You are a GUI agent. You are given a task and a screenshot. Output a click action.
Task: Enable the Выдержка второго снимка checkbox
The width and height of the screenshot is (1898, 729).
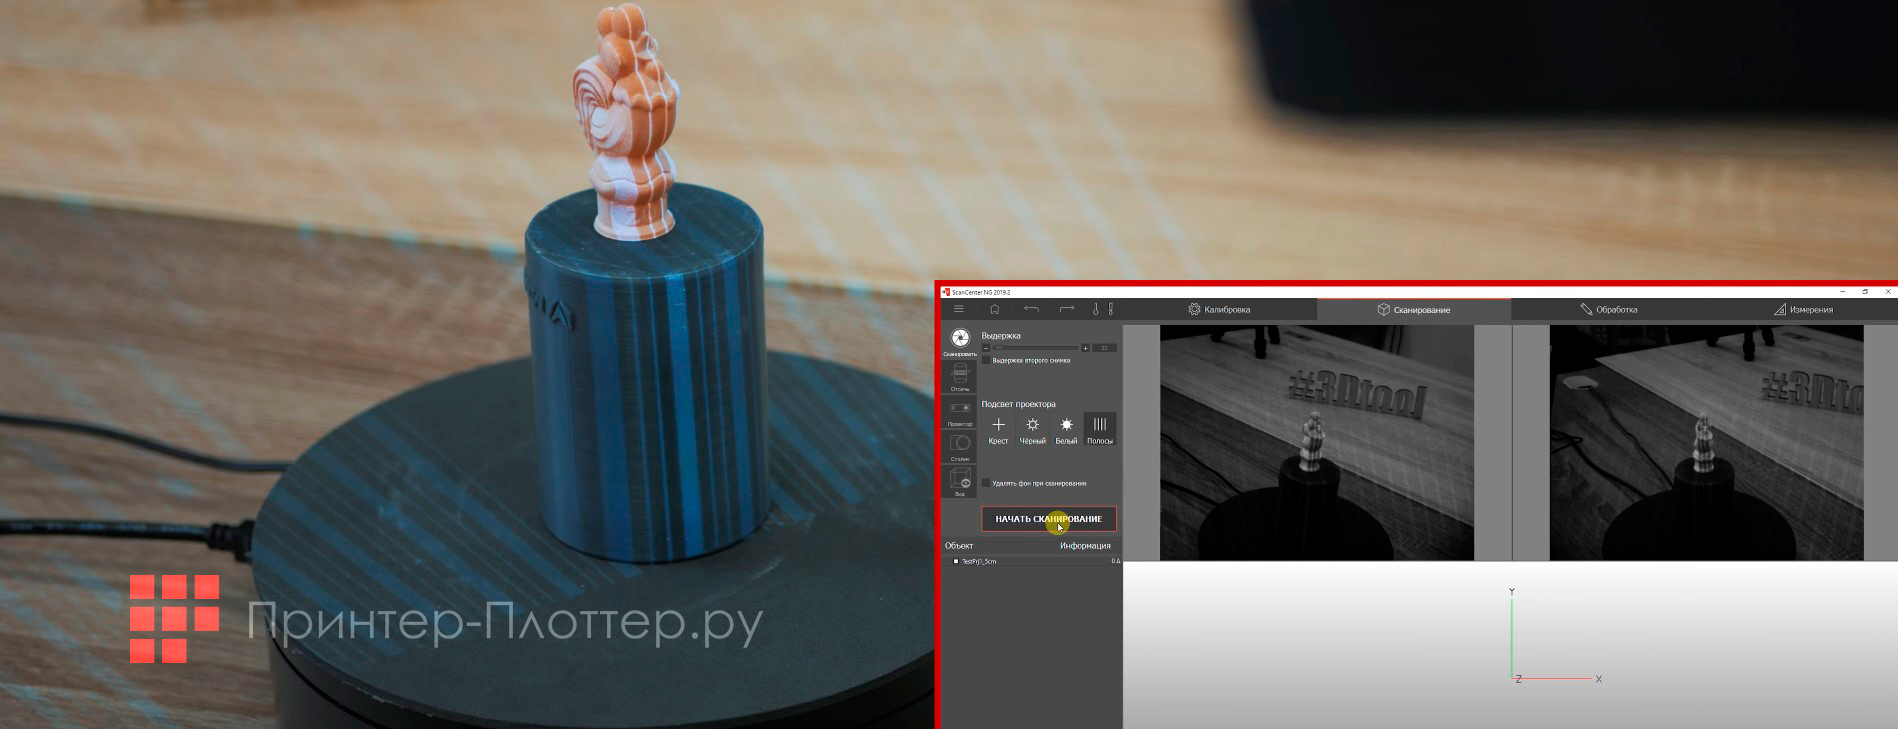[987, 361]
